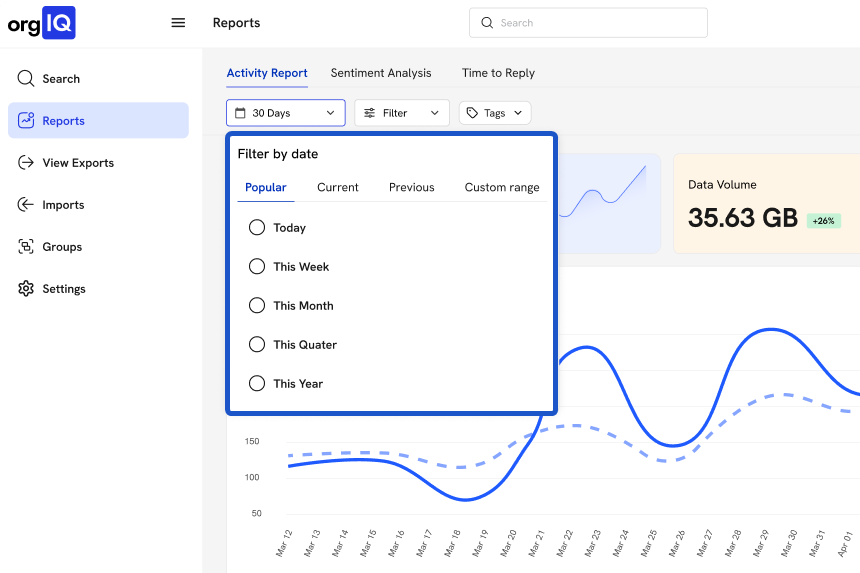Click the View Exports arrow icon
Viewport: 860px width, 573px height.
(26, 163)
